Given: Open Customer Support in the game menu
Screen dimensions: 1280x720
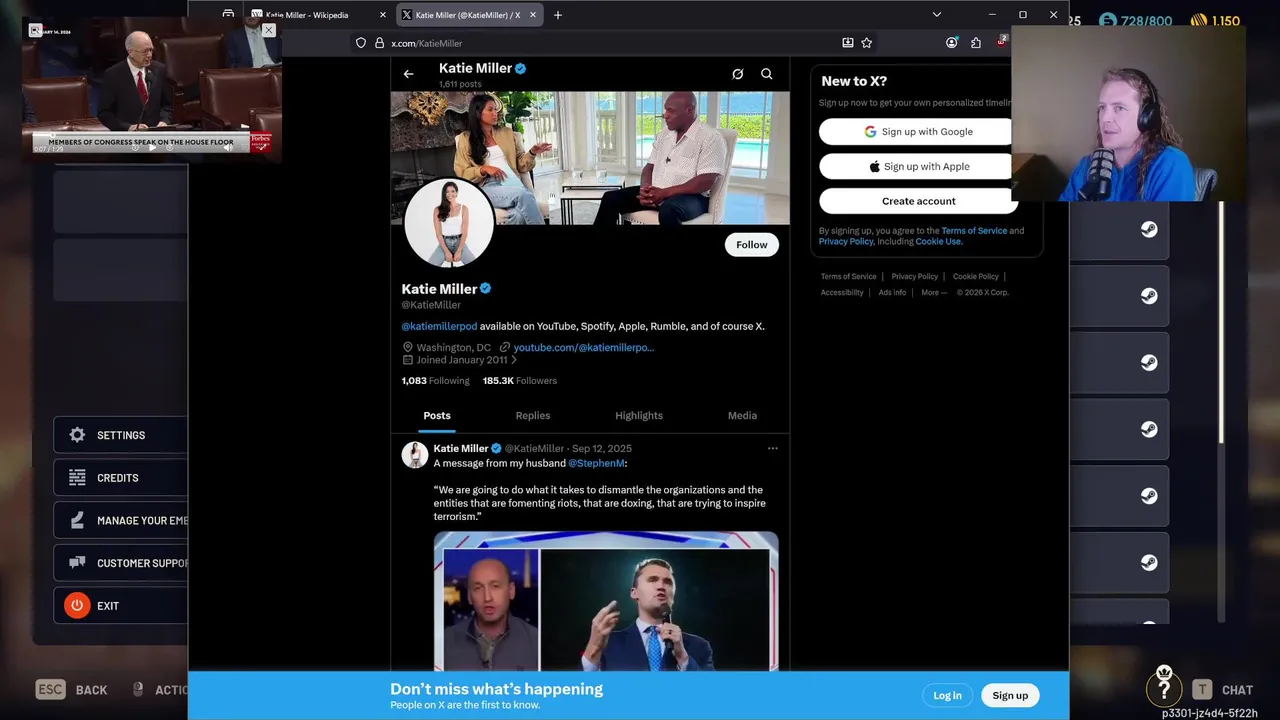Looking at the screenshot, I should click(121, 563).
